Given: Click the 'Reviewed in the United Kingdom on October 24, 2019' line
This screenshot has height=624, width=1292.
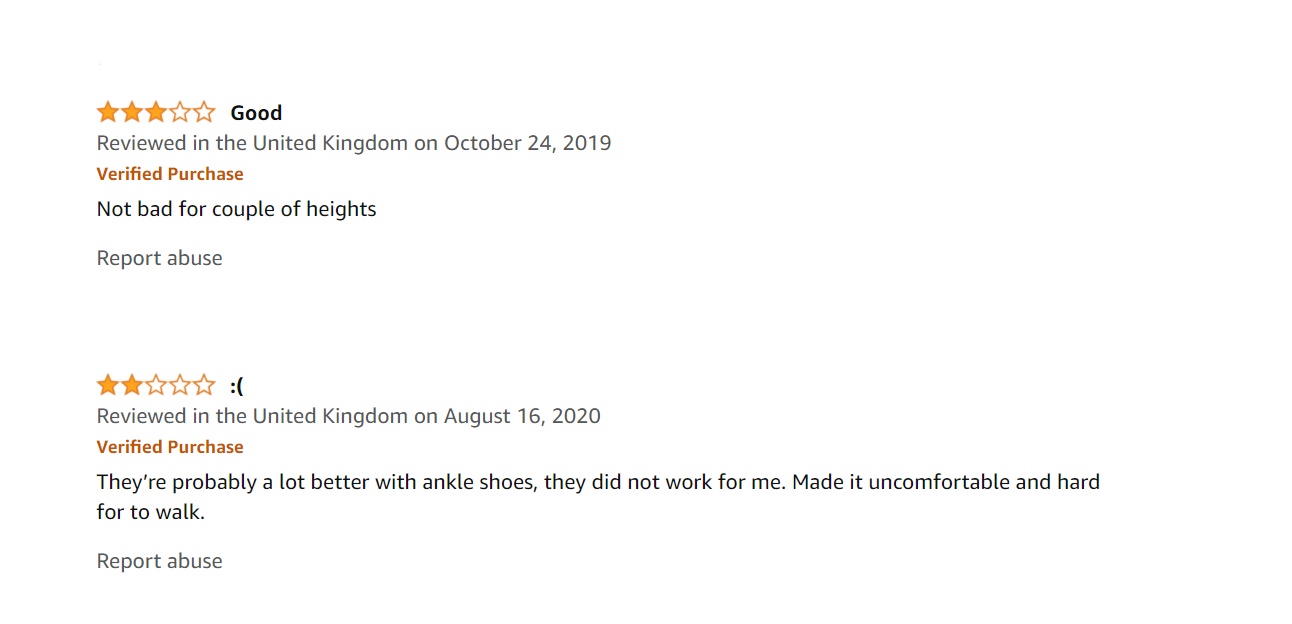Looking at the screenshot, I should point(353,143).
